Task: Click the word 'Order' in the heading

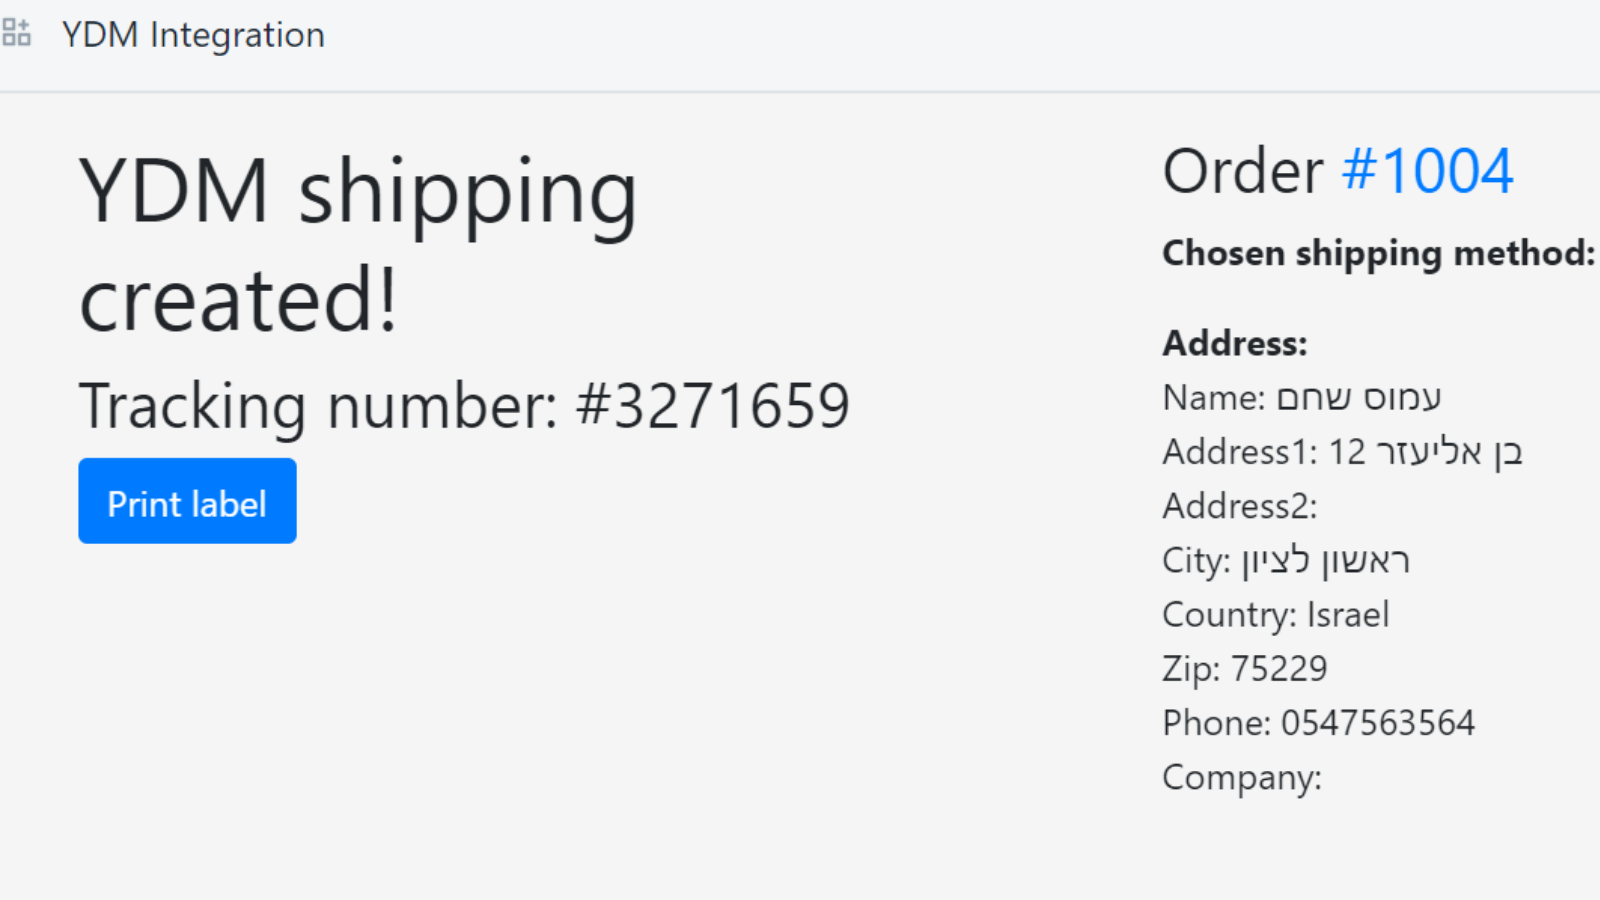Action: [1243, 171]
